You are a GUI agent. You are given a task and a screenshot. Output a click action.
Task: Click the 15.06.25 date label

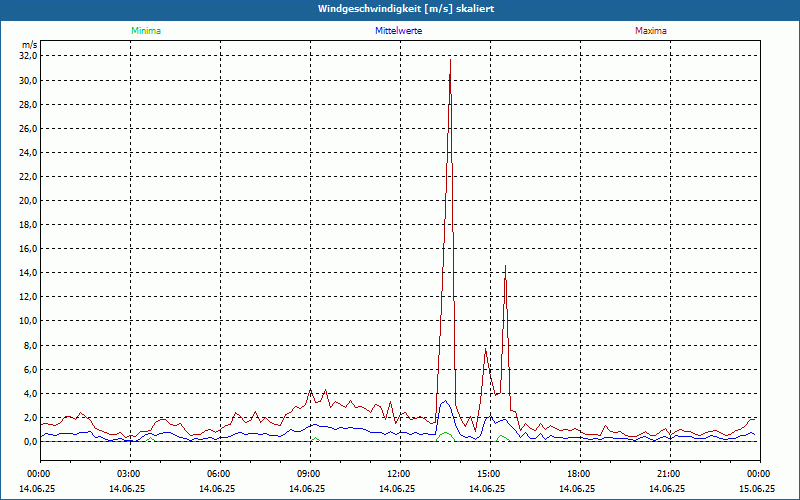click(757, 489)
